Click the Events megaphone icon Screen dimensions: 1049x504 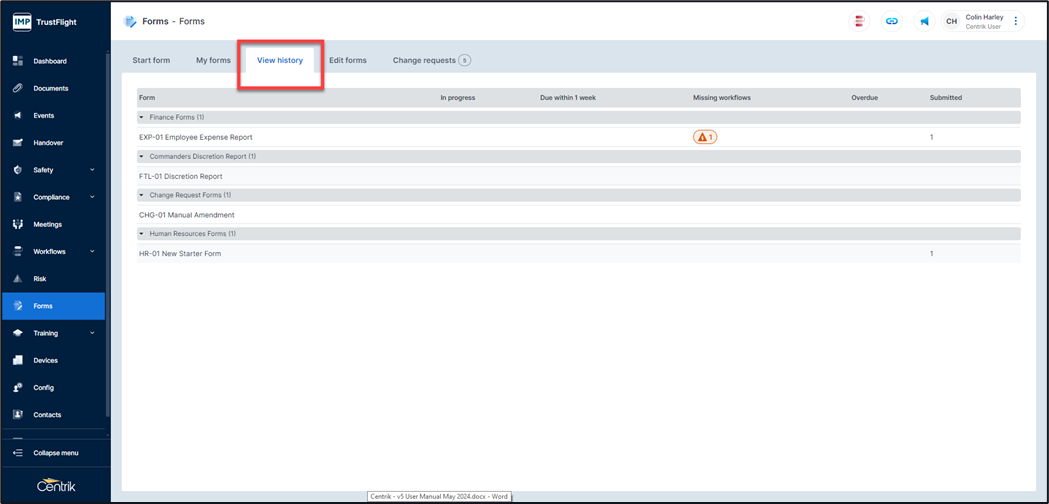point(17,116)
